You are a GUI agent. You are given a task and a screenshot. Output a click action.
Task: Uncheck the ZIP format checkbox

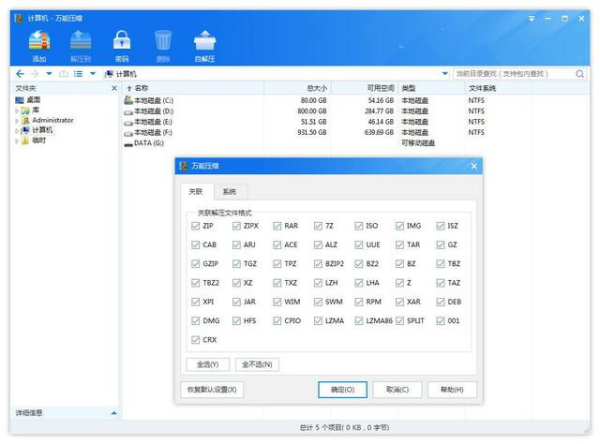click(196, 226)
